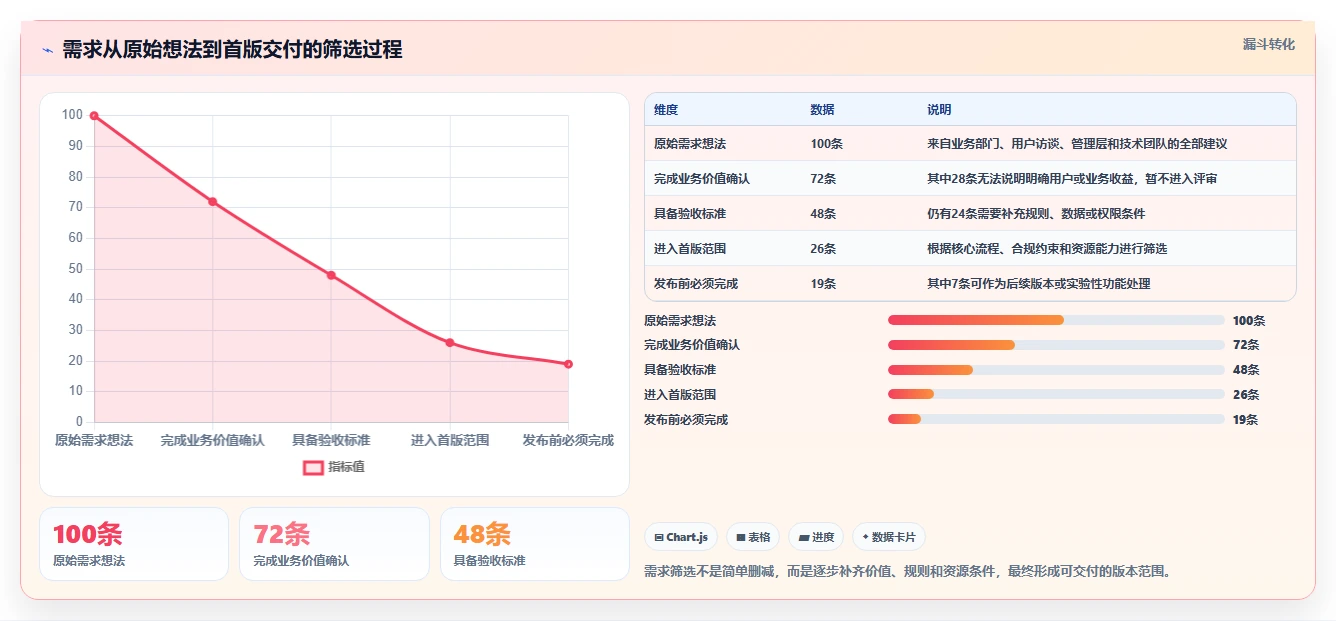The height and width of the screenshot is (621, 1336).
Task: Click the x-axis label 发布前必须完成
Action: tap(568, 440)
